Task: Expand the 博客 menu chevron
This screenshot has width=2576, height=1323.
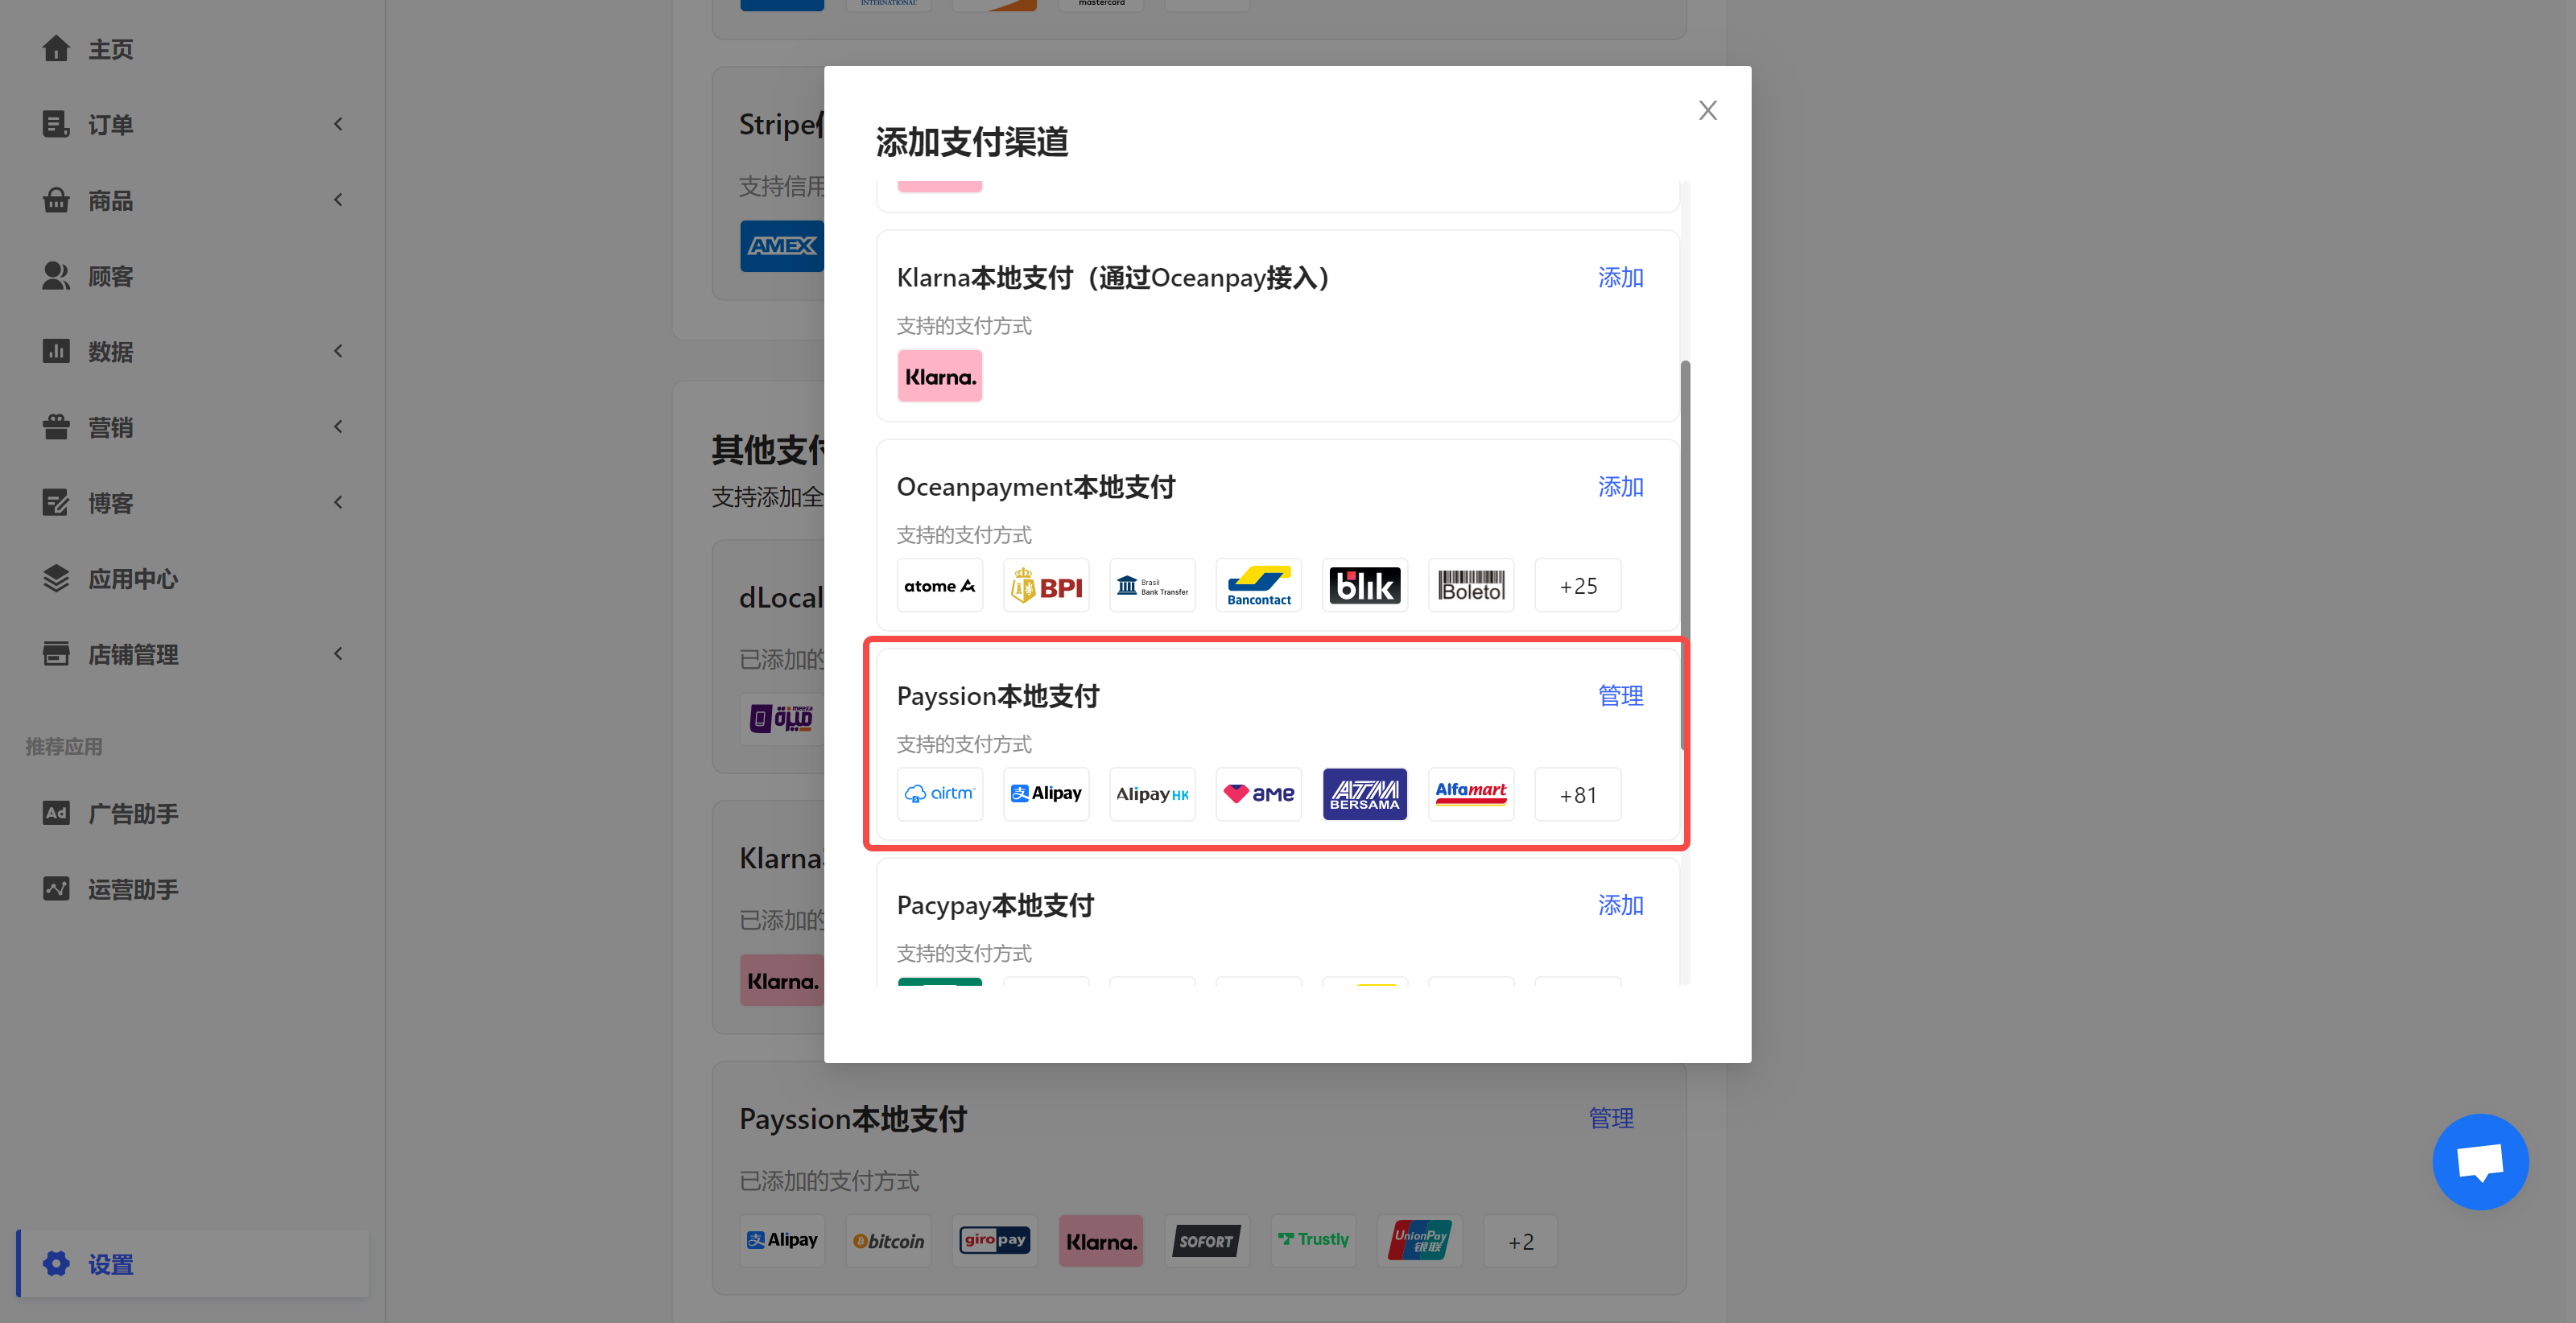Action: click(x=338, y=502)
